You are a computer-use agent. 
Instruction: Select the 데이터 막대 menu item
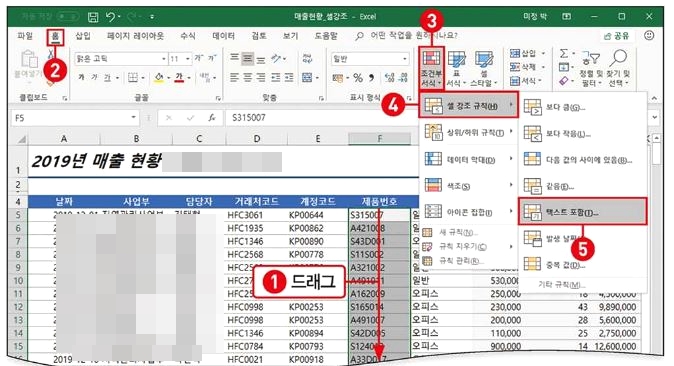(x=469, y=160)
